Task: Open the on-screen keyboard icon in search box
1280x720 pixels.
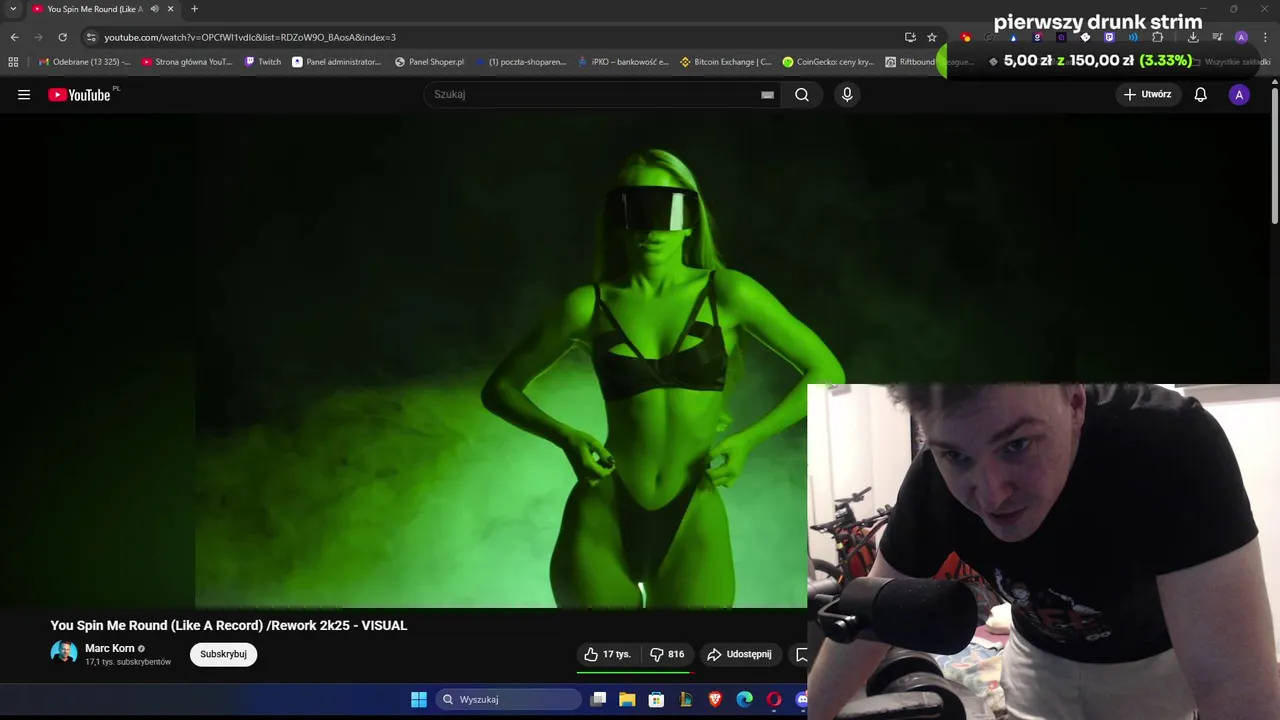Action: [767, 95]
